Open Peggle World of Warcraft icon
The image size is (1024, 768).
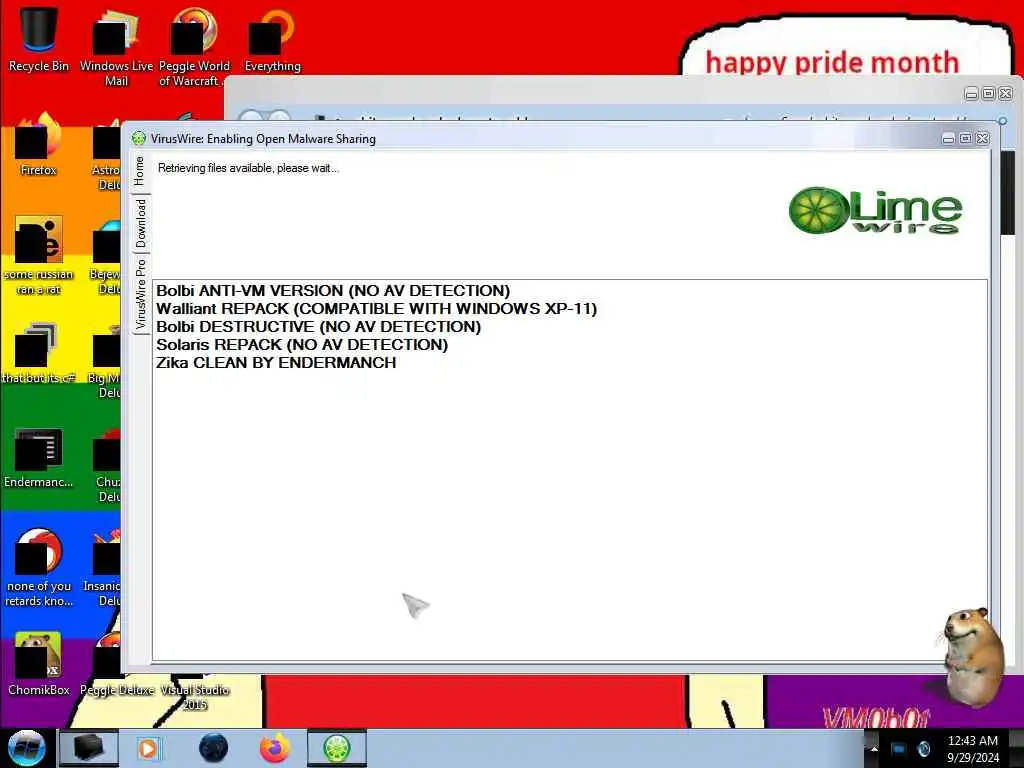(194, 49)
